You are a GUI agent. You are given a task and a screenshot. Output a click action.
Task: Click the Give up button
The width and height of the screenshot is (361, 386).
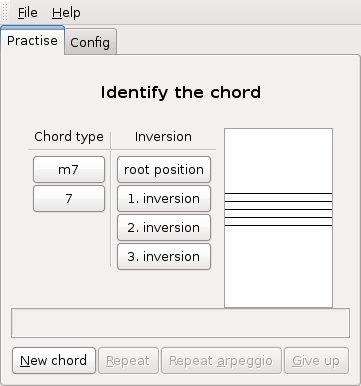316,361
